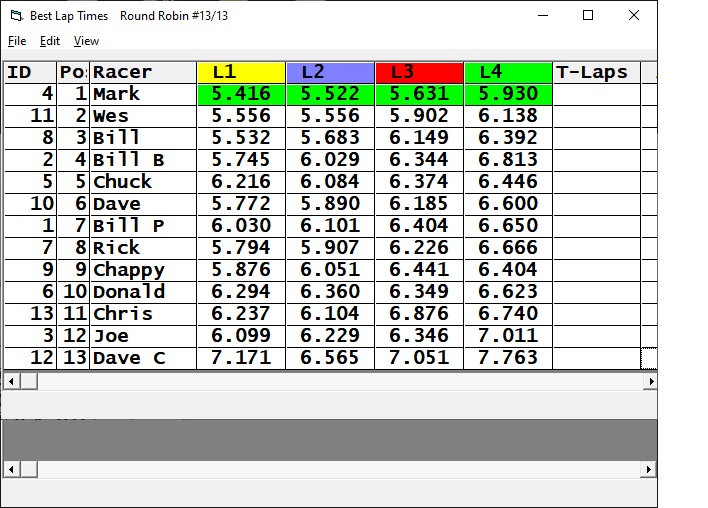Click bottom scrollbar left arrow
The height and width of the screenshot is (508, 708).
click(x=11, y=469)
